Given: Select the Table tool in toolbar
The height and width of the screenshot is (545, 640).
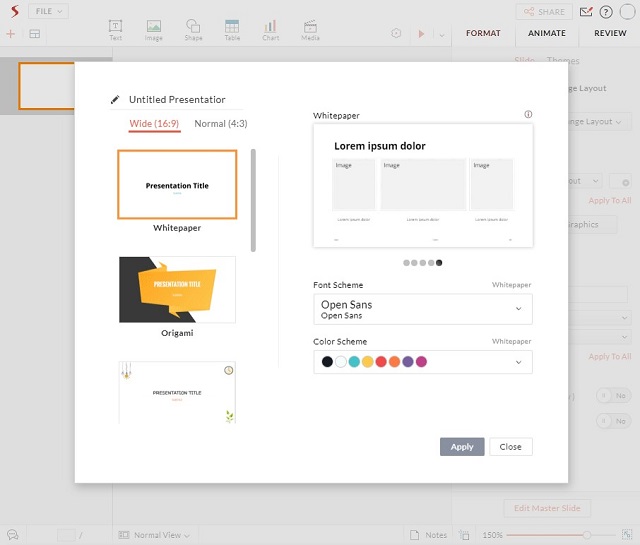Looking at the screenshot, I should pyautogui.click(x=232, y=29).
